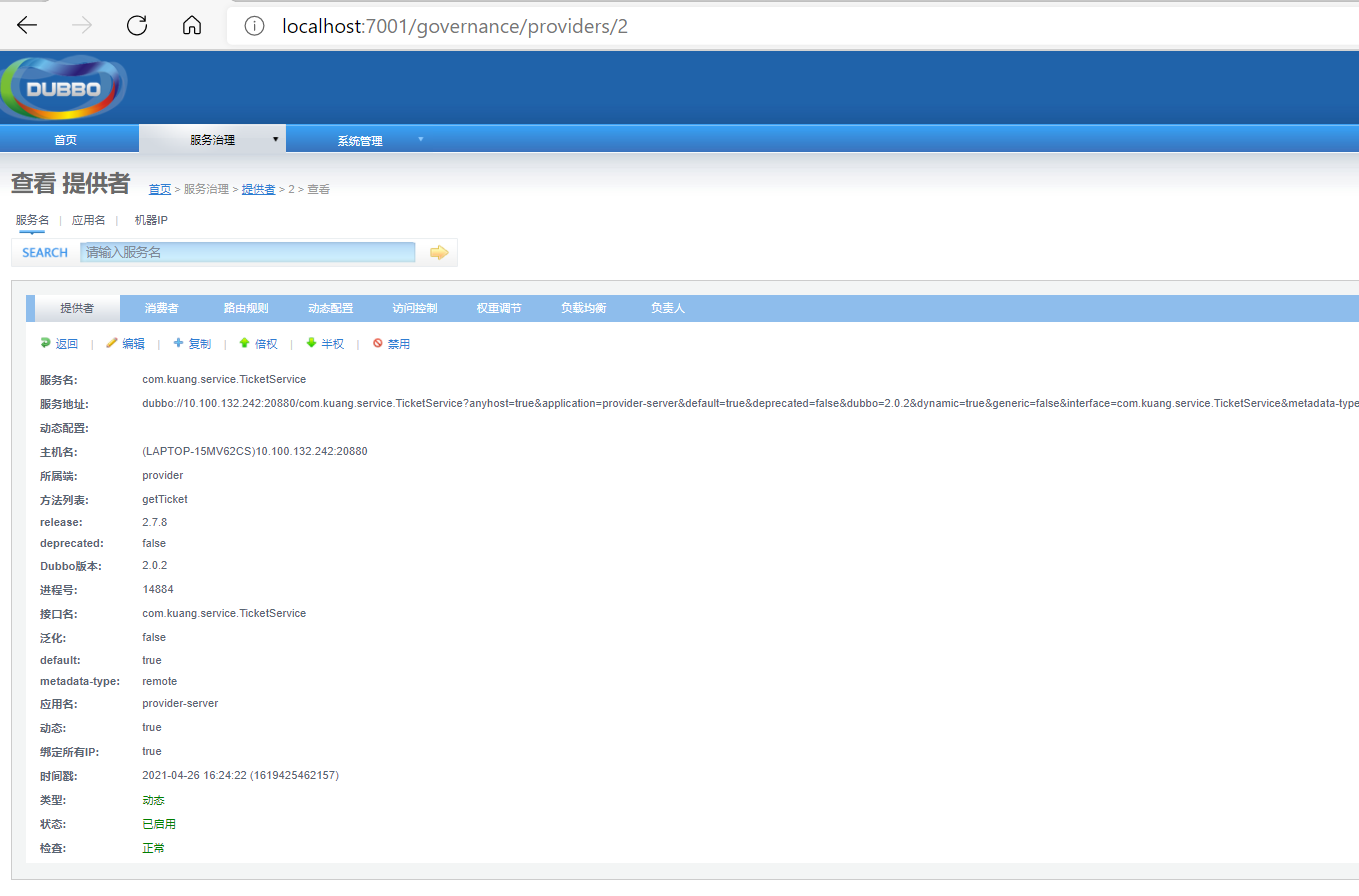The height and width of the screenshot is (896, 1359).
Task: Select 应用名 search type
Action: [x=88, y=220]
